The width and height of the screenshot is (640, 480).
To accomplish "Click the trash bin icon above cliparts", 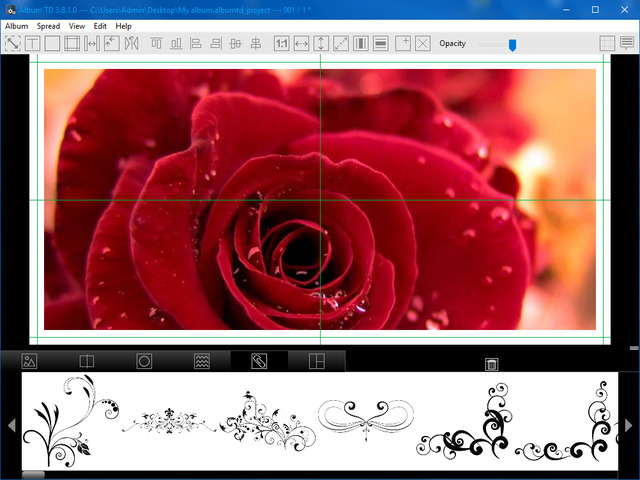I will [x=492, y=364].
